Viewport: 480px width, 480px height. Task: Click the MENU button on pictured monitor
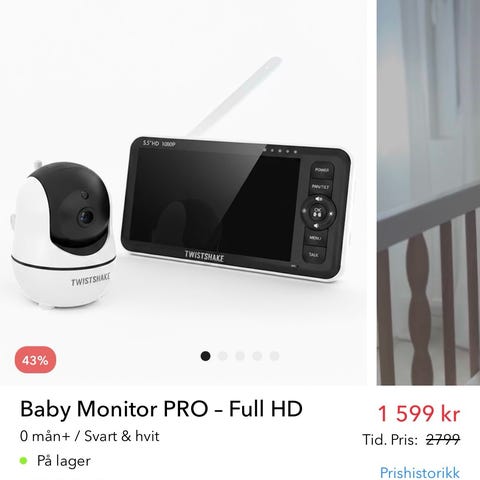coord(315,238)
